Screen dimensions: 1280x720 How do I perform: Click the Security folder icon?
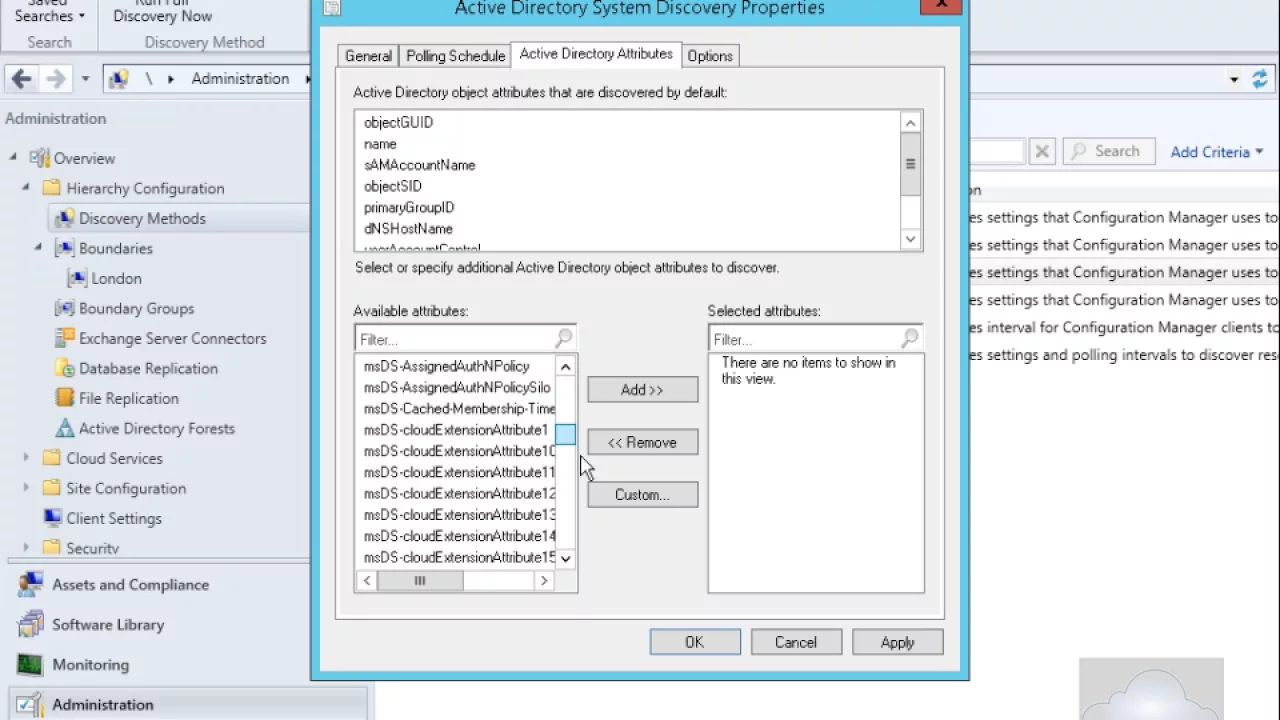click(x=52, y=547)
